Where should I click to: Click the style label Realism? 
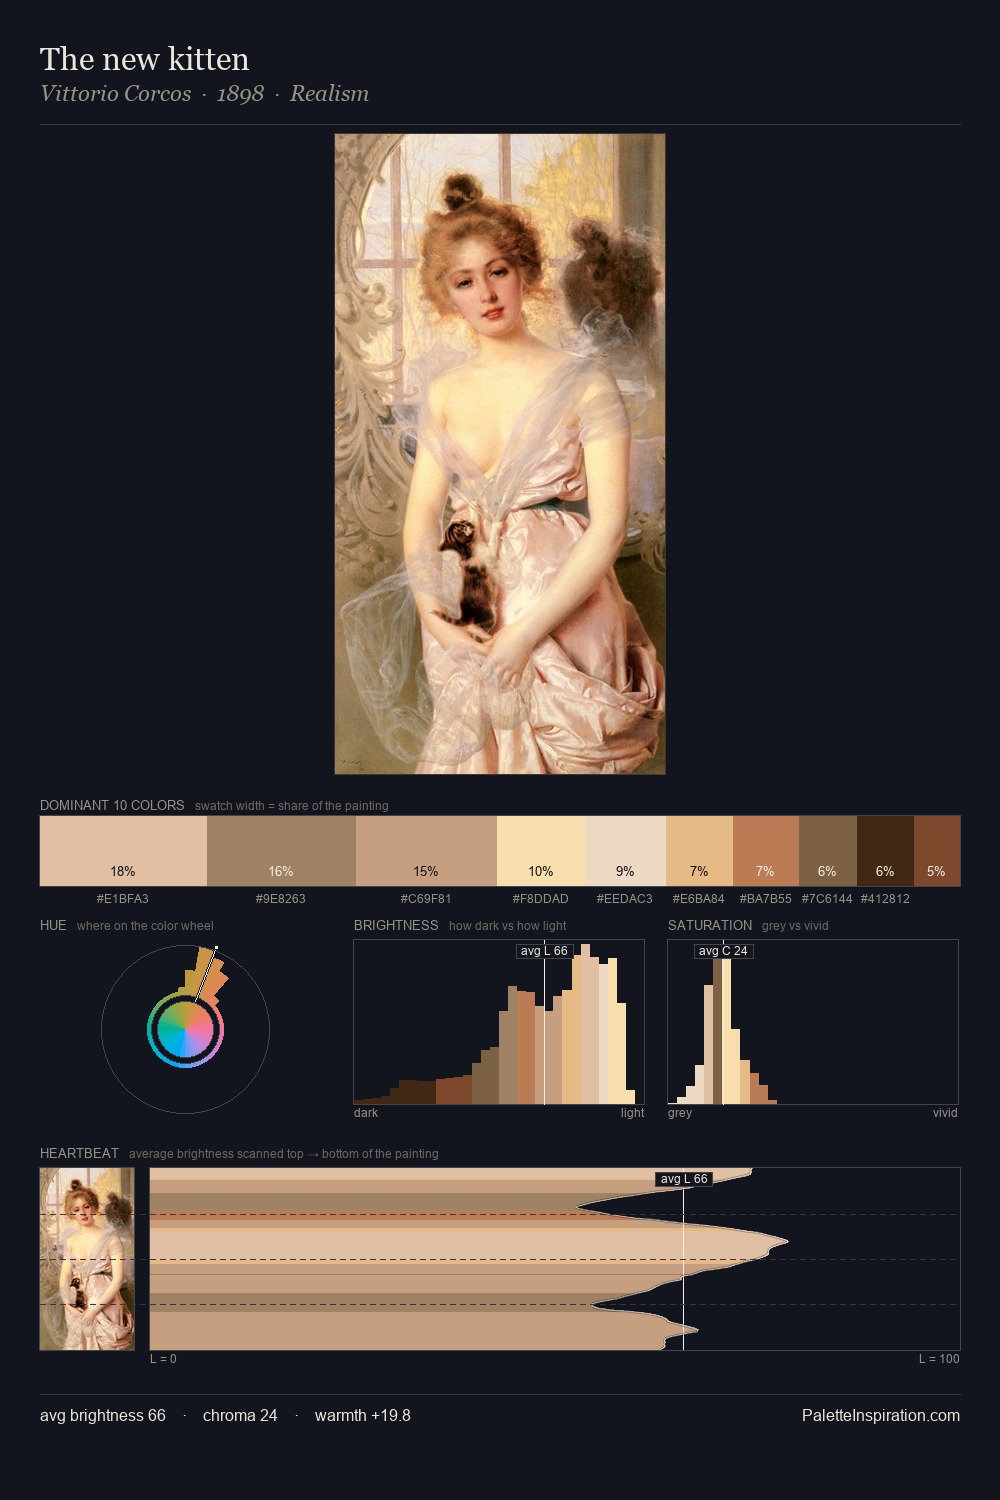tap(330, 94)
